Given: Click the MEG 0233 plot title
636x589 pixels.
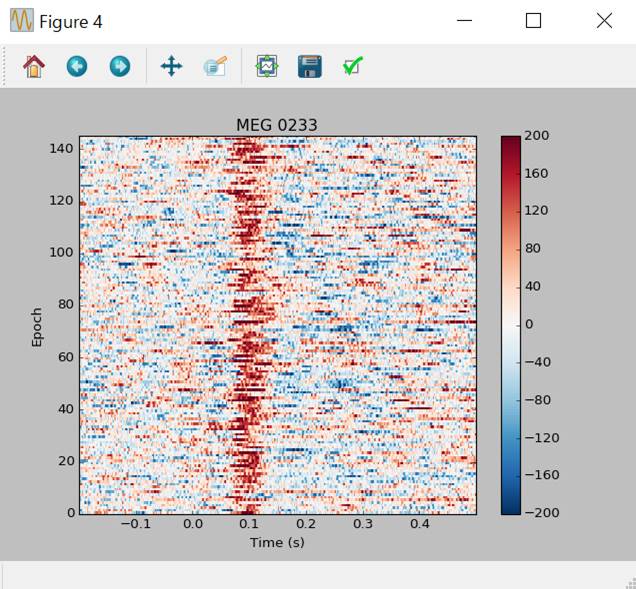Looking at the screenshot, I should (x=276, y=125).
